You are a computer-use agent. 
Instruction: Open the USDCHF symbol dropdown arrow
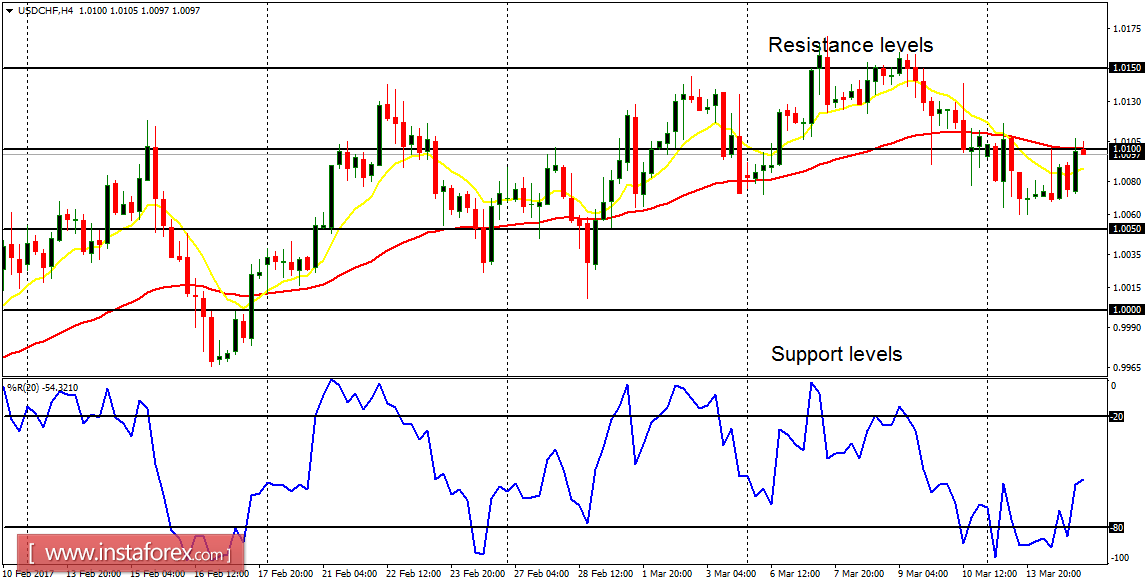coord(9,10)
